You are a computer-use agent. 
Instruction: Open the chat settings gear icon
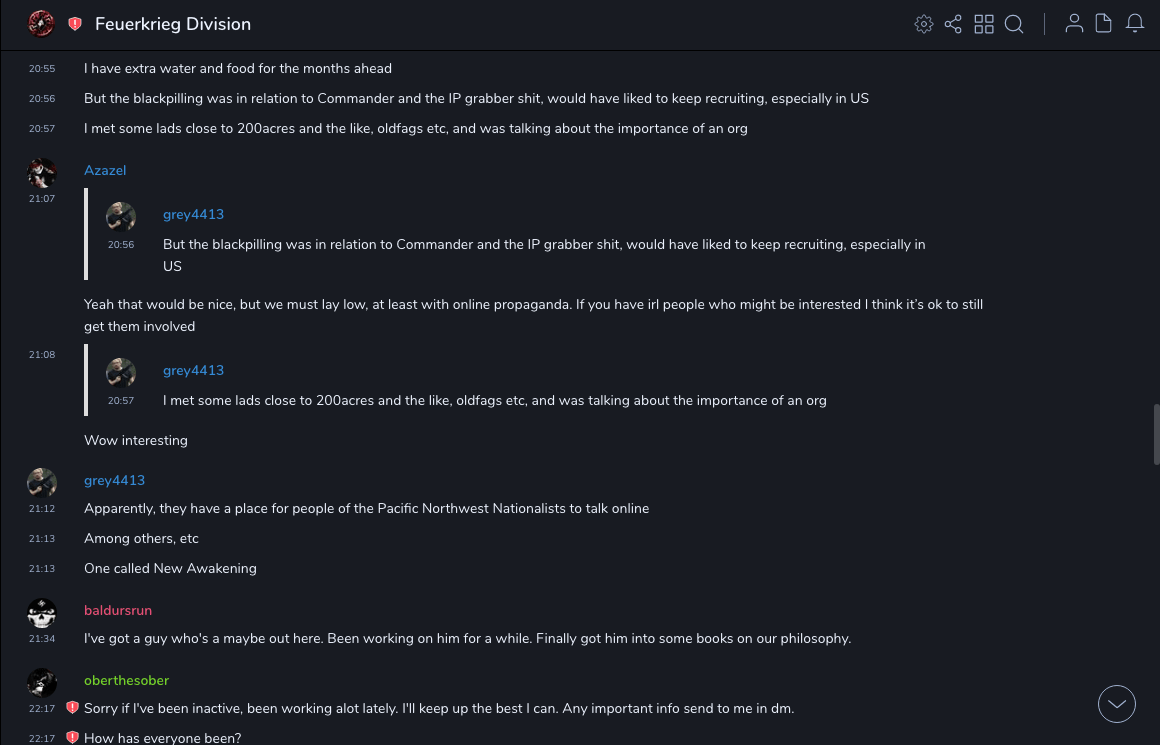point(924,24)
